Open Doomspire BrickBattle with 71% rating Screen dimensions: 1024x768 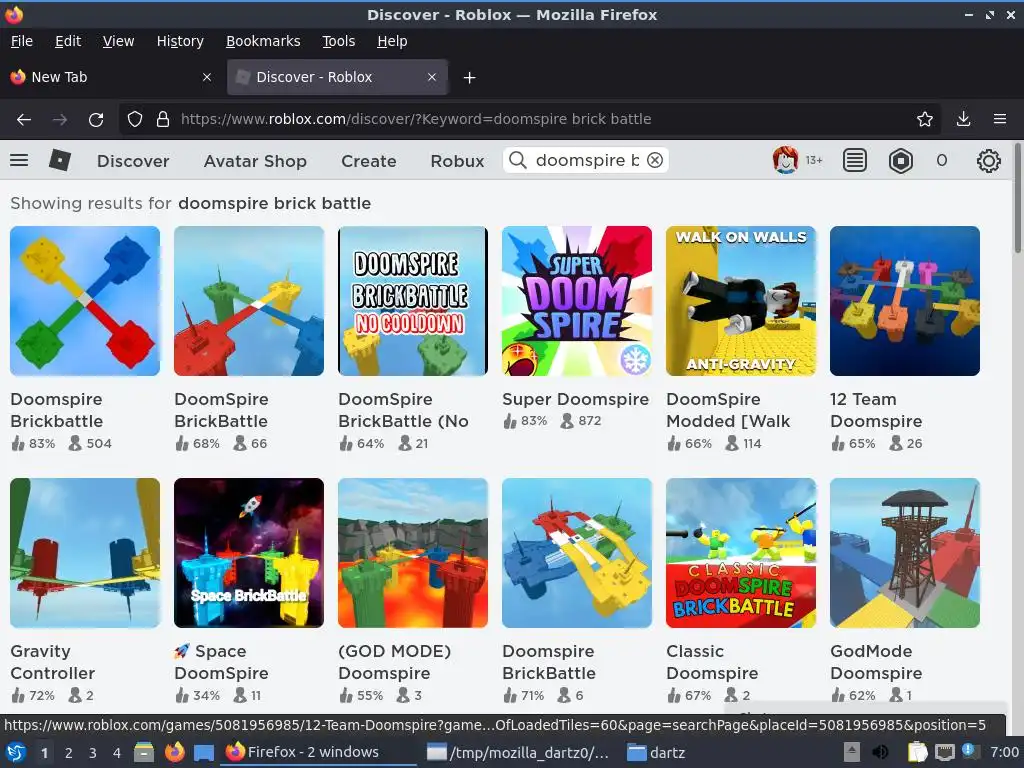[x=577, y=553]
